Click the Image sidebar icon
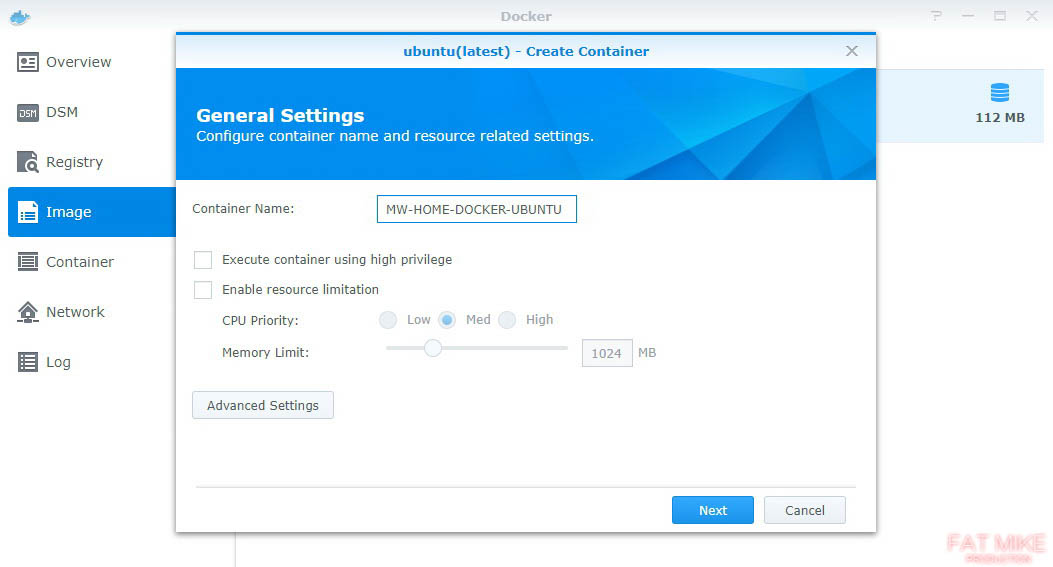Image resolution: width=1053 pixels, height=567 pixels. [x=28, y=212]
